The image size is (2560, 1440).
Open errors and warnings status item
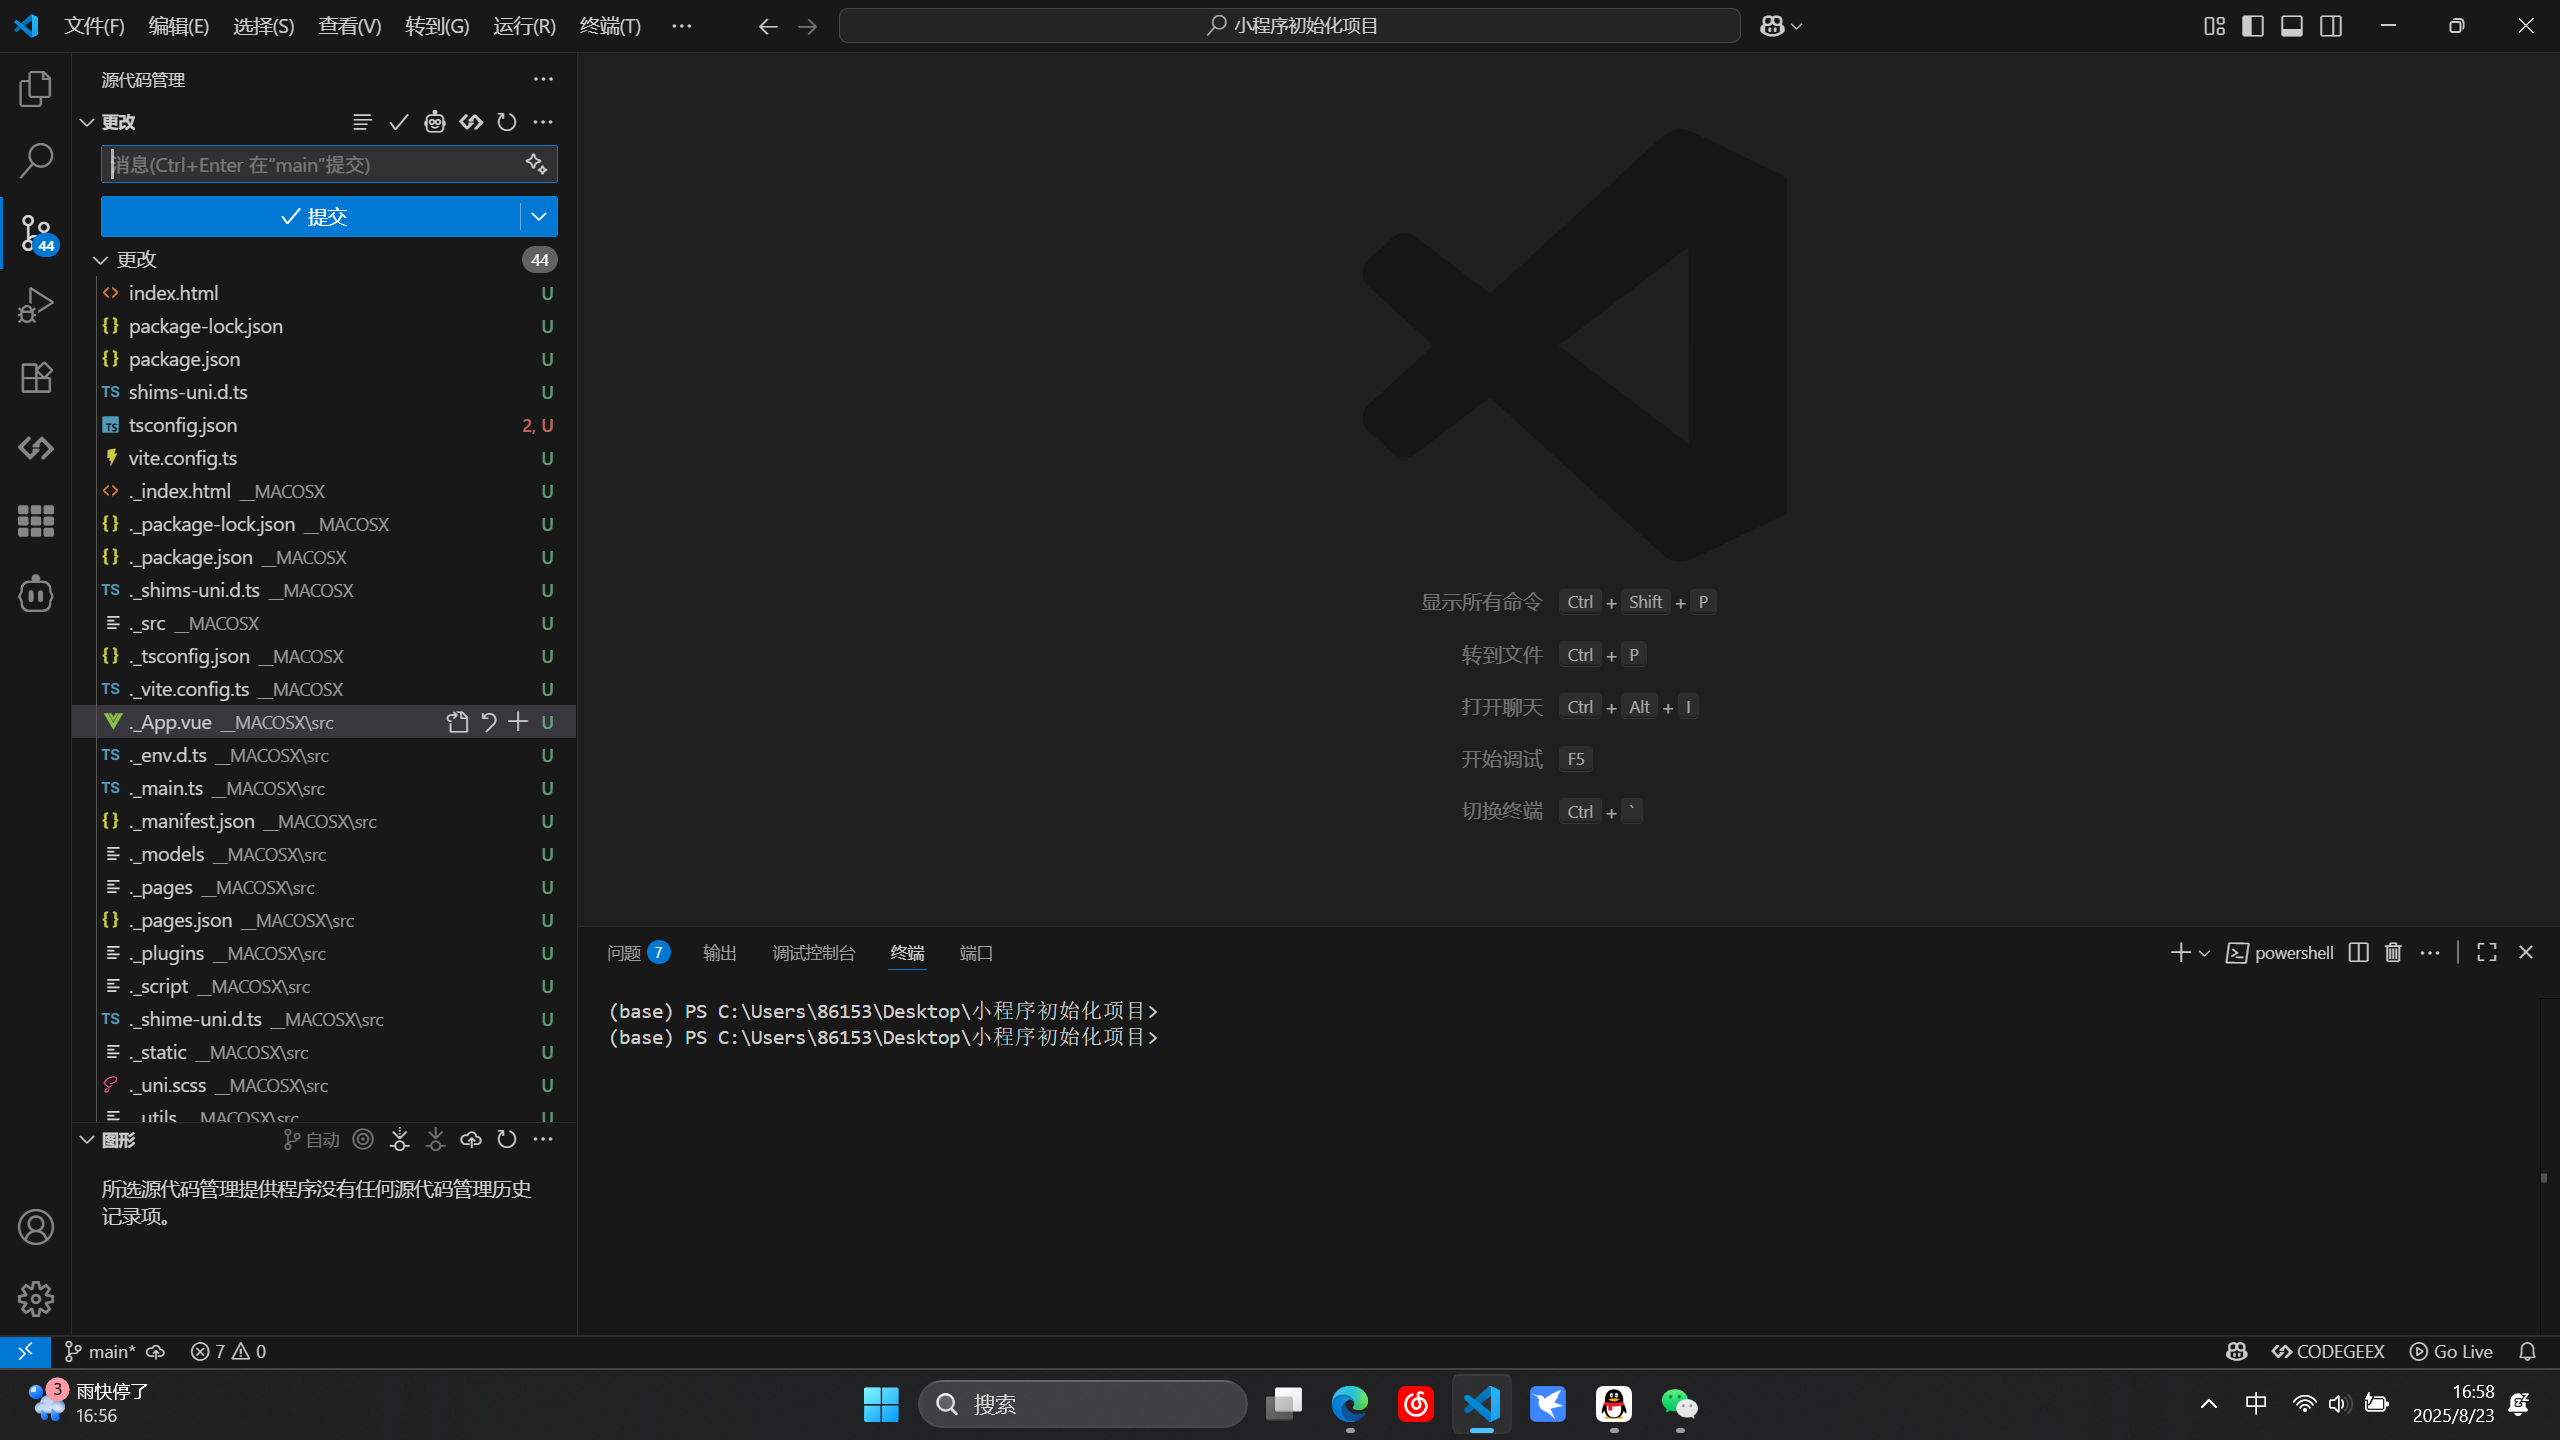point(228,1352)
